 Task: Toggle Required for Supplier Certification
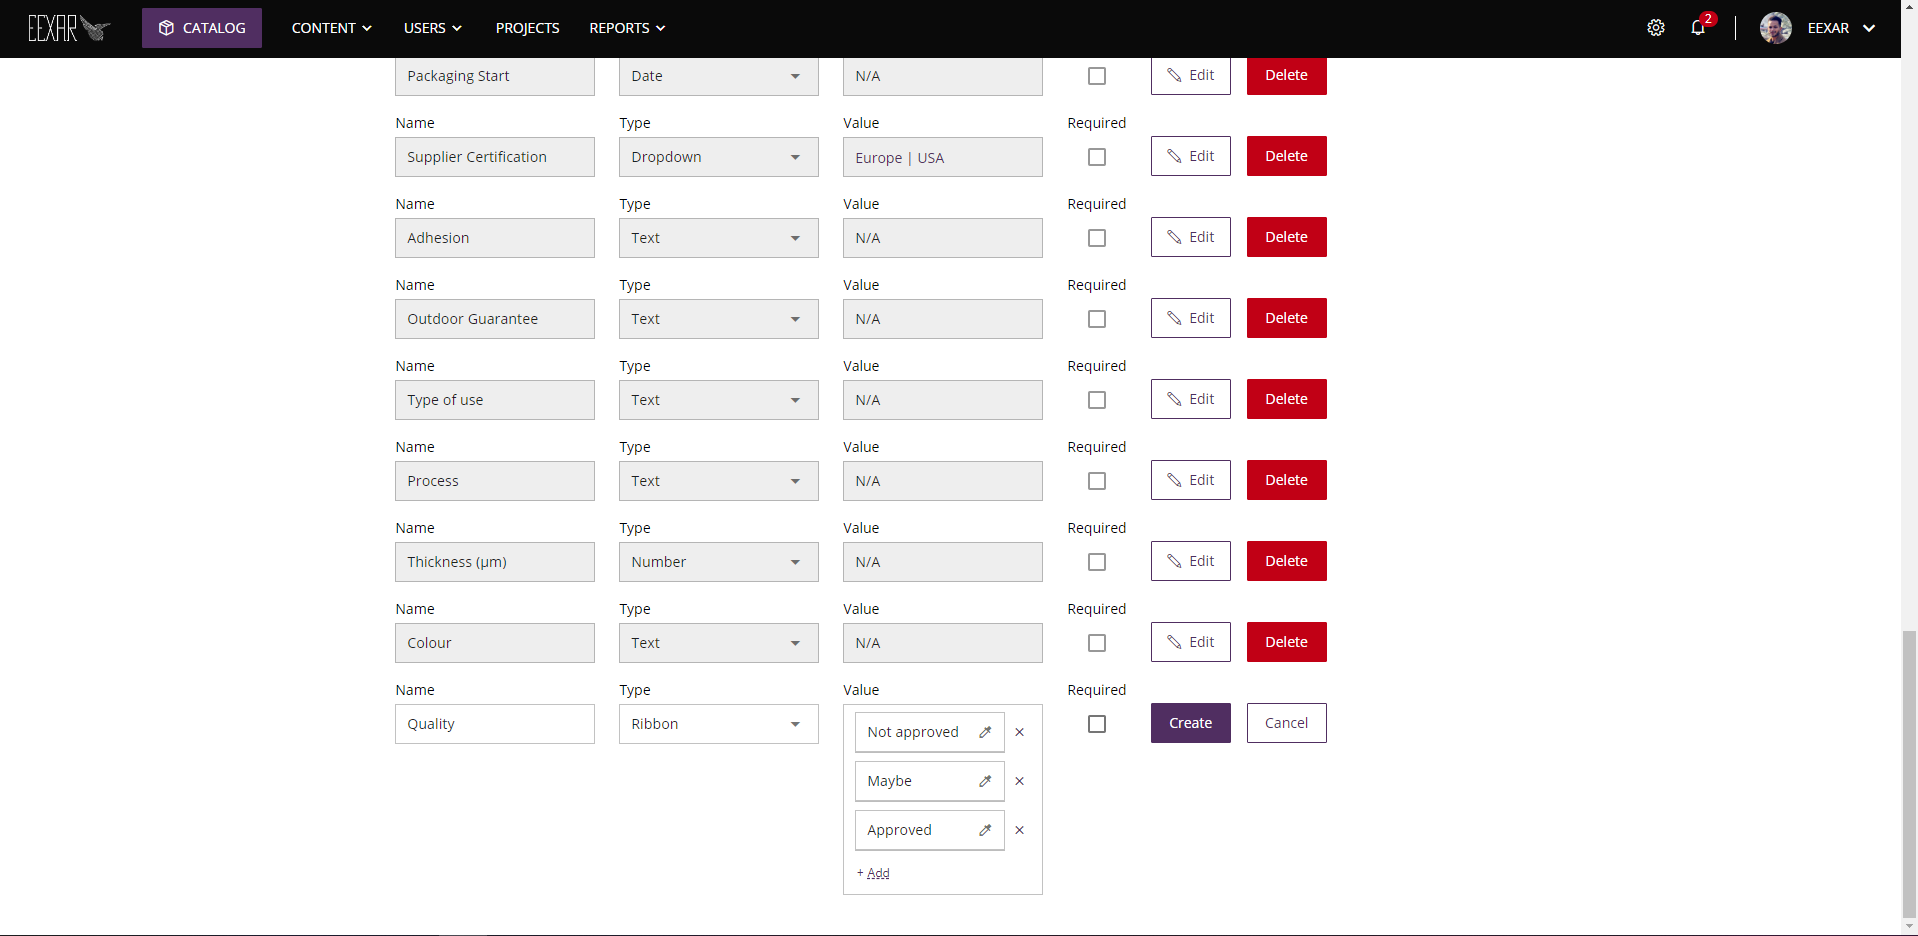[1097, 157]
